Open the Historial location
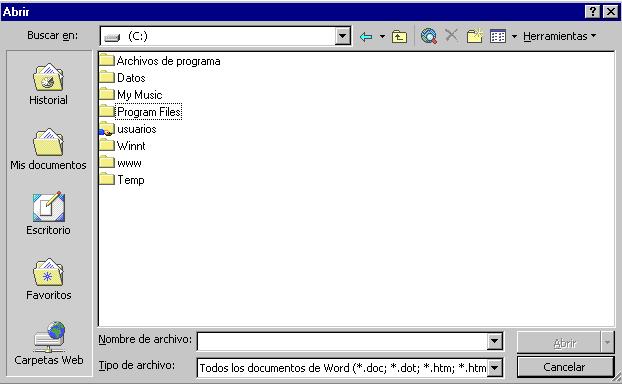This screenshot has height=384, width=622. coord(48,84)
